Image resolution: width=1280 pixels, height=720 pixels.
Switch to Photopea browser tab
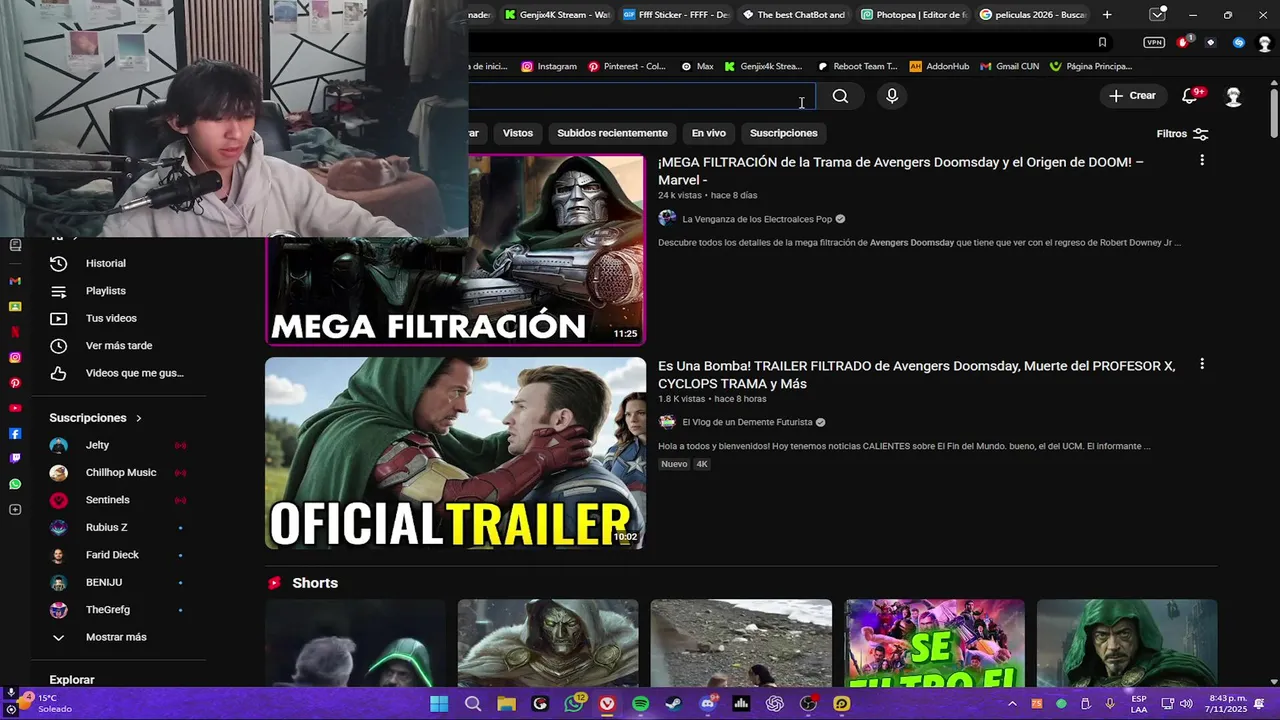click(x=914, y=15)
